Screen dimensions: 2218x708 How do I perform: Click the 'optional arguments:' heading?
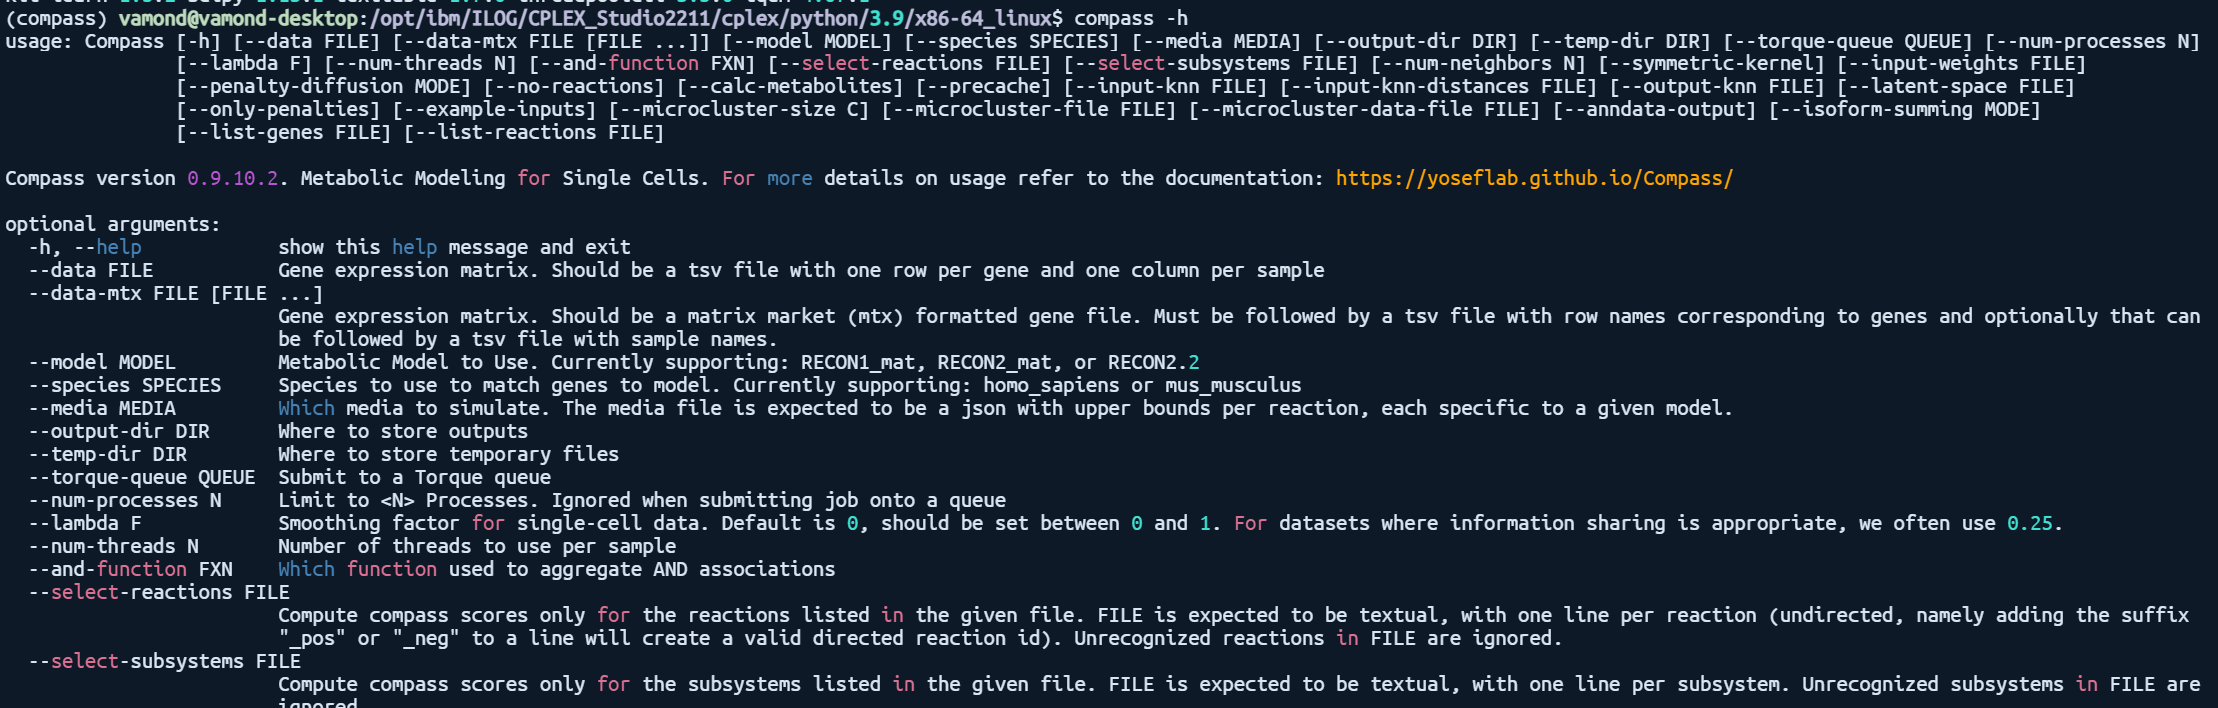tap(113, 224)
